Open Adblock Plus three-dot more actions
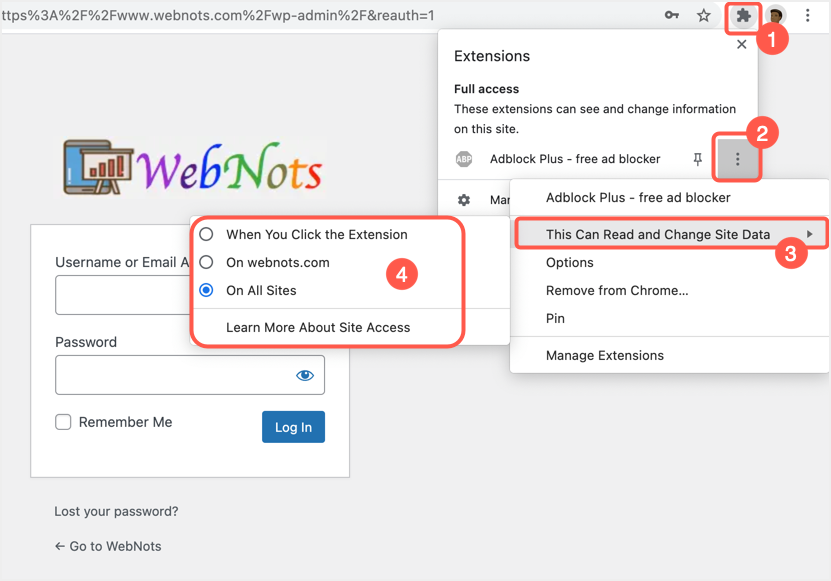 click(x=738, y=160)
